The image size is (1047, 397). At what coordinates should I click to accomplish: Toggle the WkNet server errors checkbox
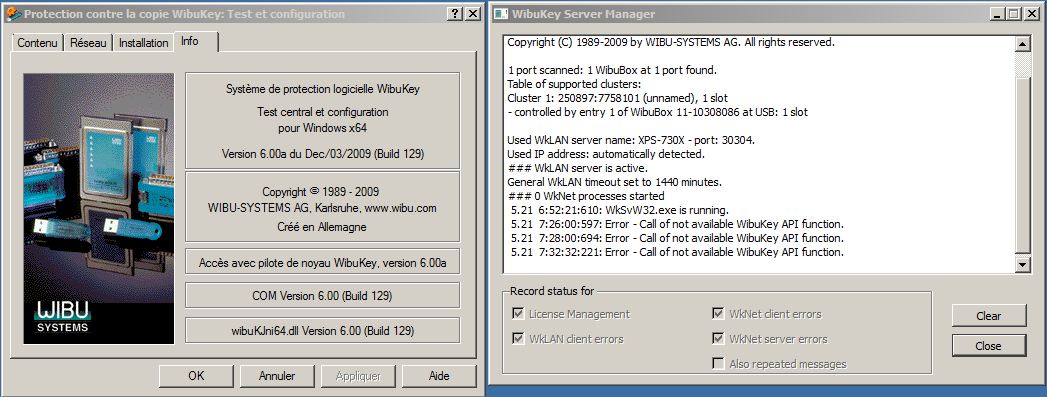point(718,339)
